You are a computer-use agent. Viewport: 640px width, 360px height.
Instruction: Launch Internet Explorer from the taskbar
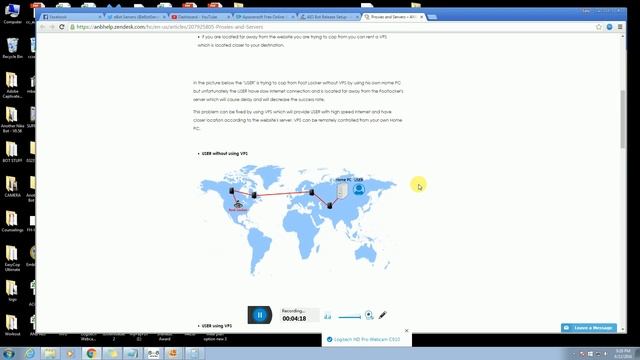pos(30,353)
